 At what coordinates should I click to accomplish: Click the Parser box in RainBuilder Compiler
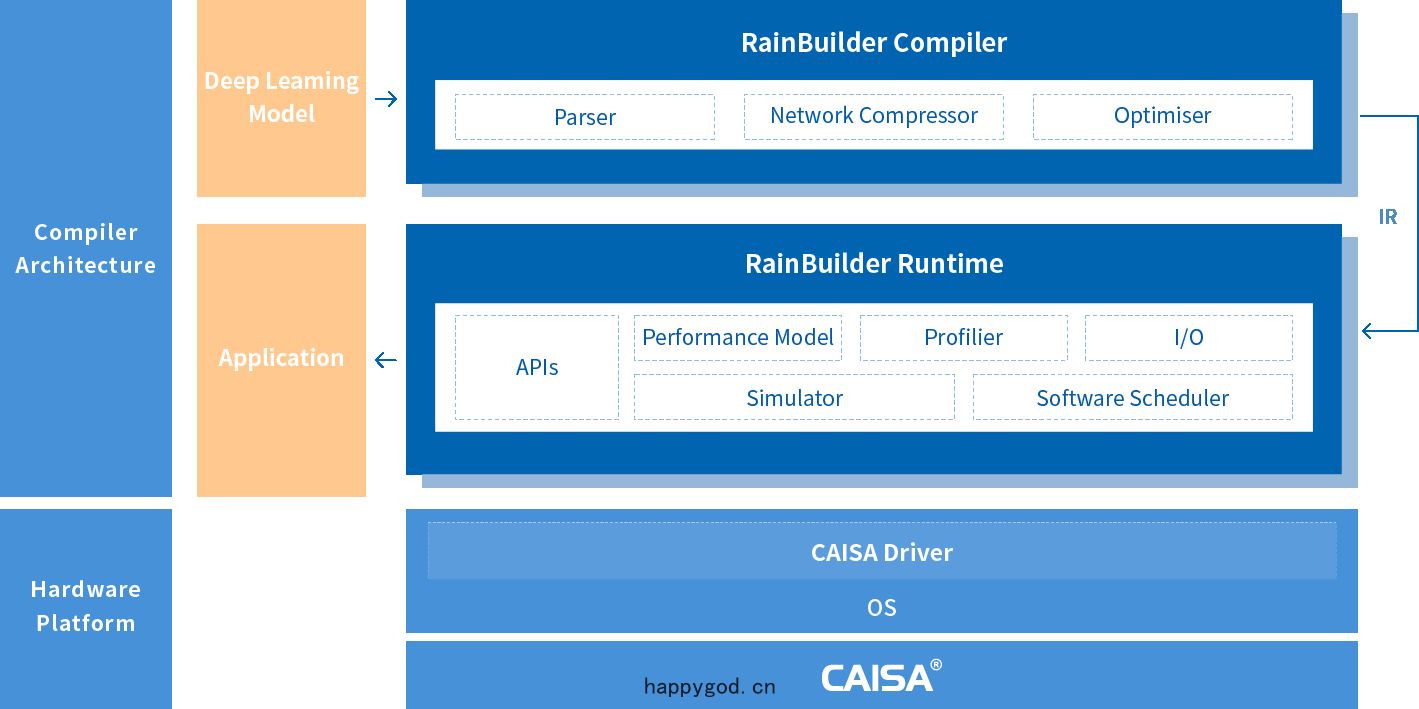[585, 117]
